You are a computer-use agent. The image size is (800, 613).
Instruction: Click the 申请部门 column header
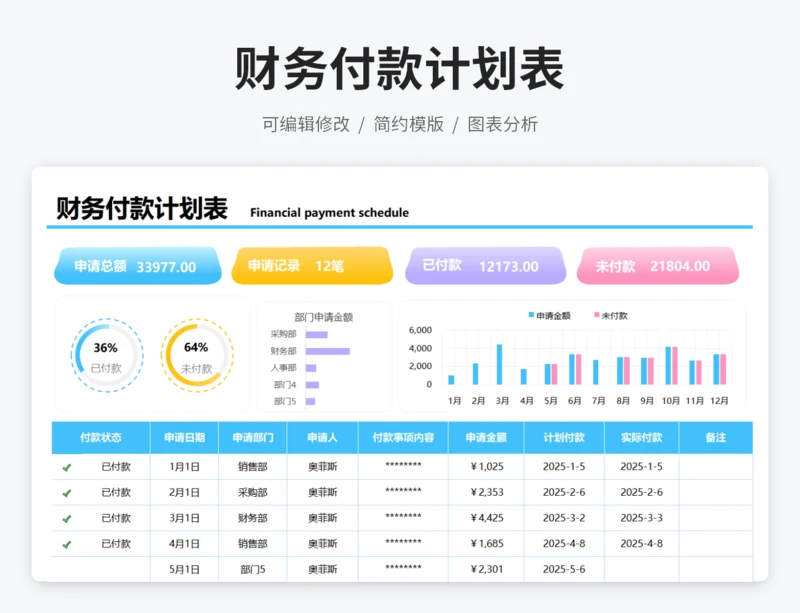click(253, 437)
